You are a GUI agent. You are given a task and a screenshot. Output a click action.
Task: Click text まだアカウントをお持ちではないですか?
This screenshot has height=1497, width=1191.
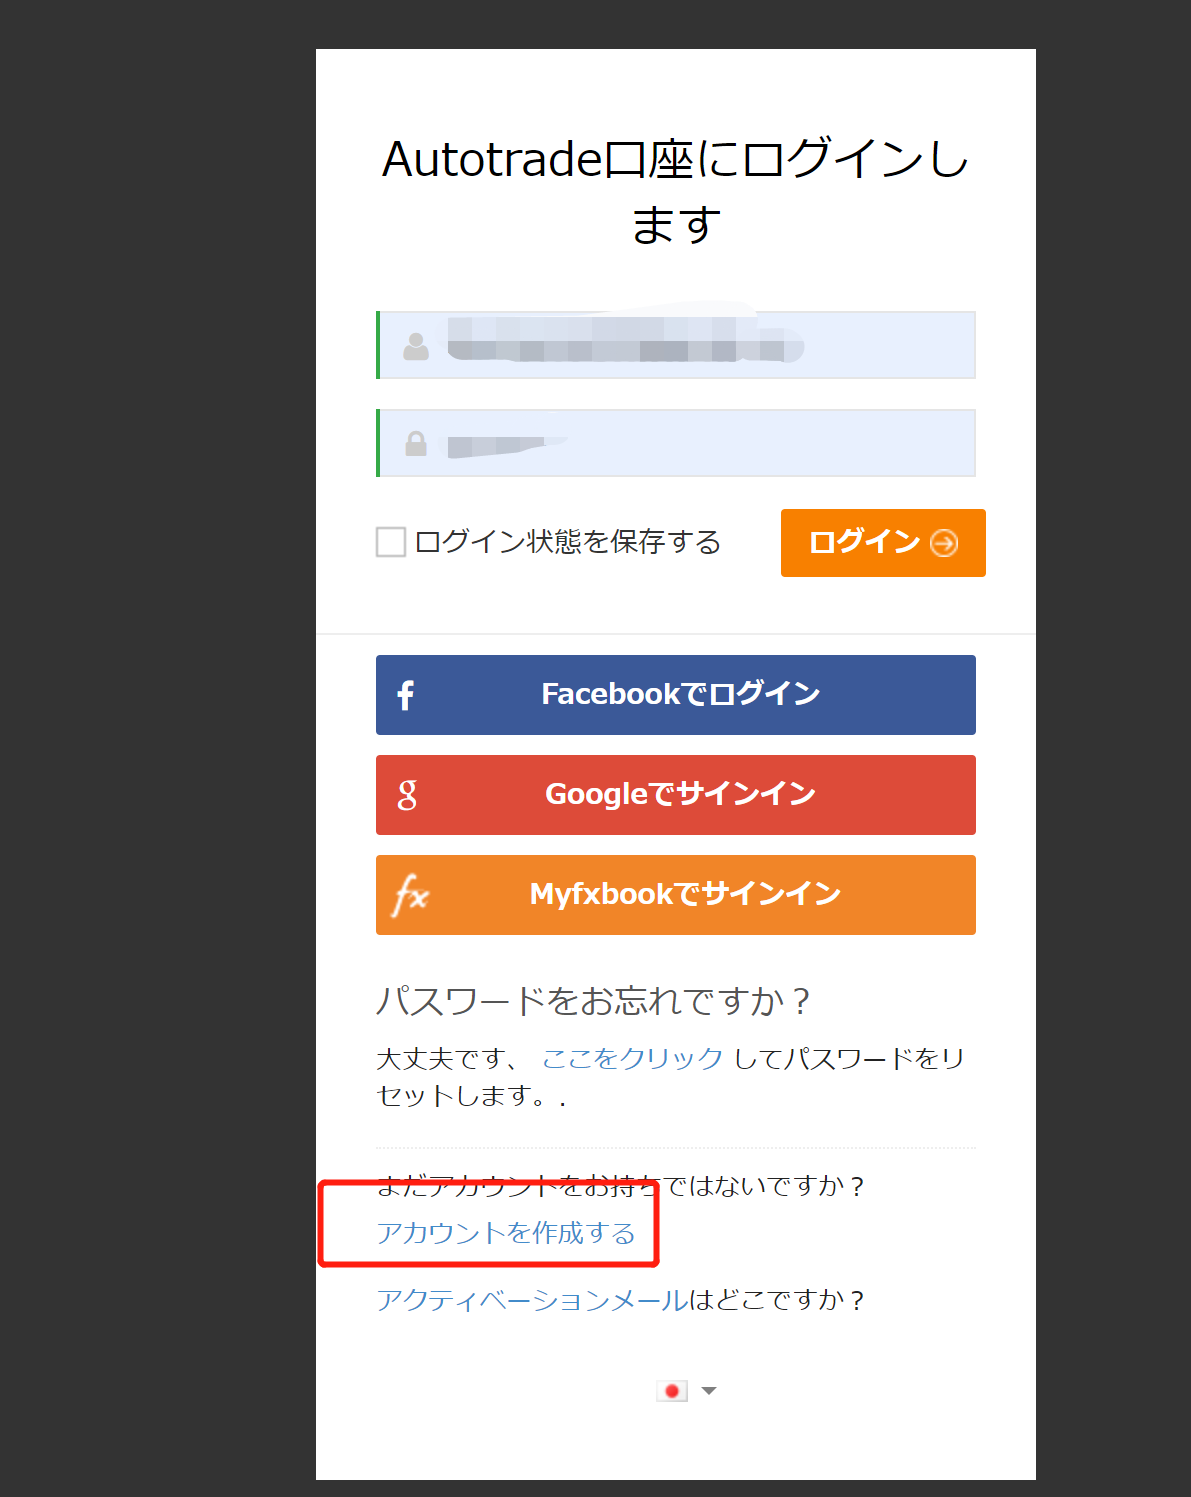pyautogui.click(x=621, y=1186)
